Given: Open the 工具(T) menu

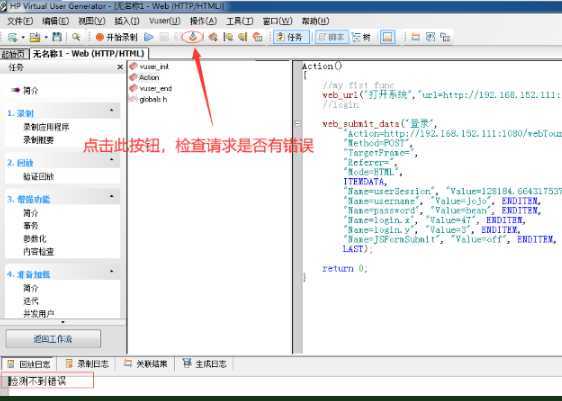Looking at the screenshot, I should pyautogui.click(x=239, y=21).
